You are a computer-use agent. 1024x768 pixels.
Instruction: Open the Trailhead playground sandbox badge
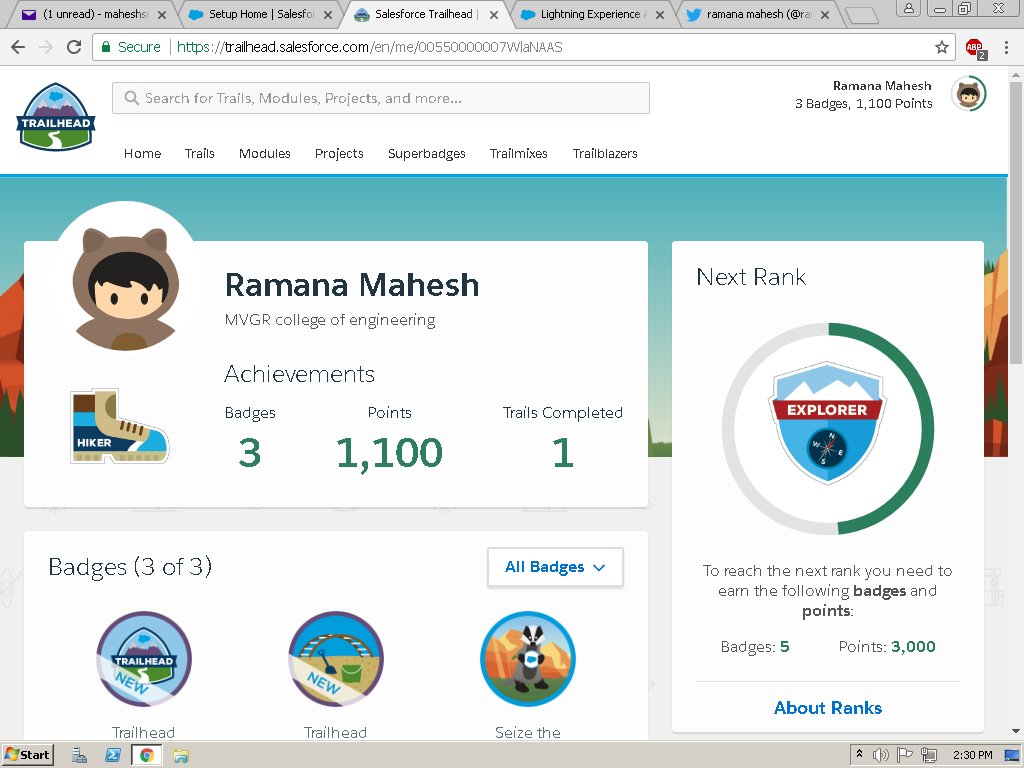[x=336, y=659]
